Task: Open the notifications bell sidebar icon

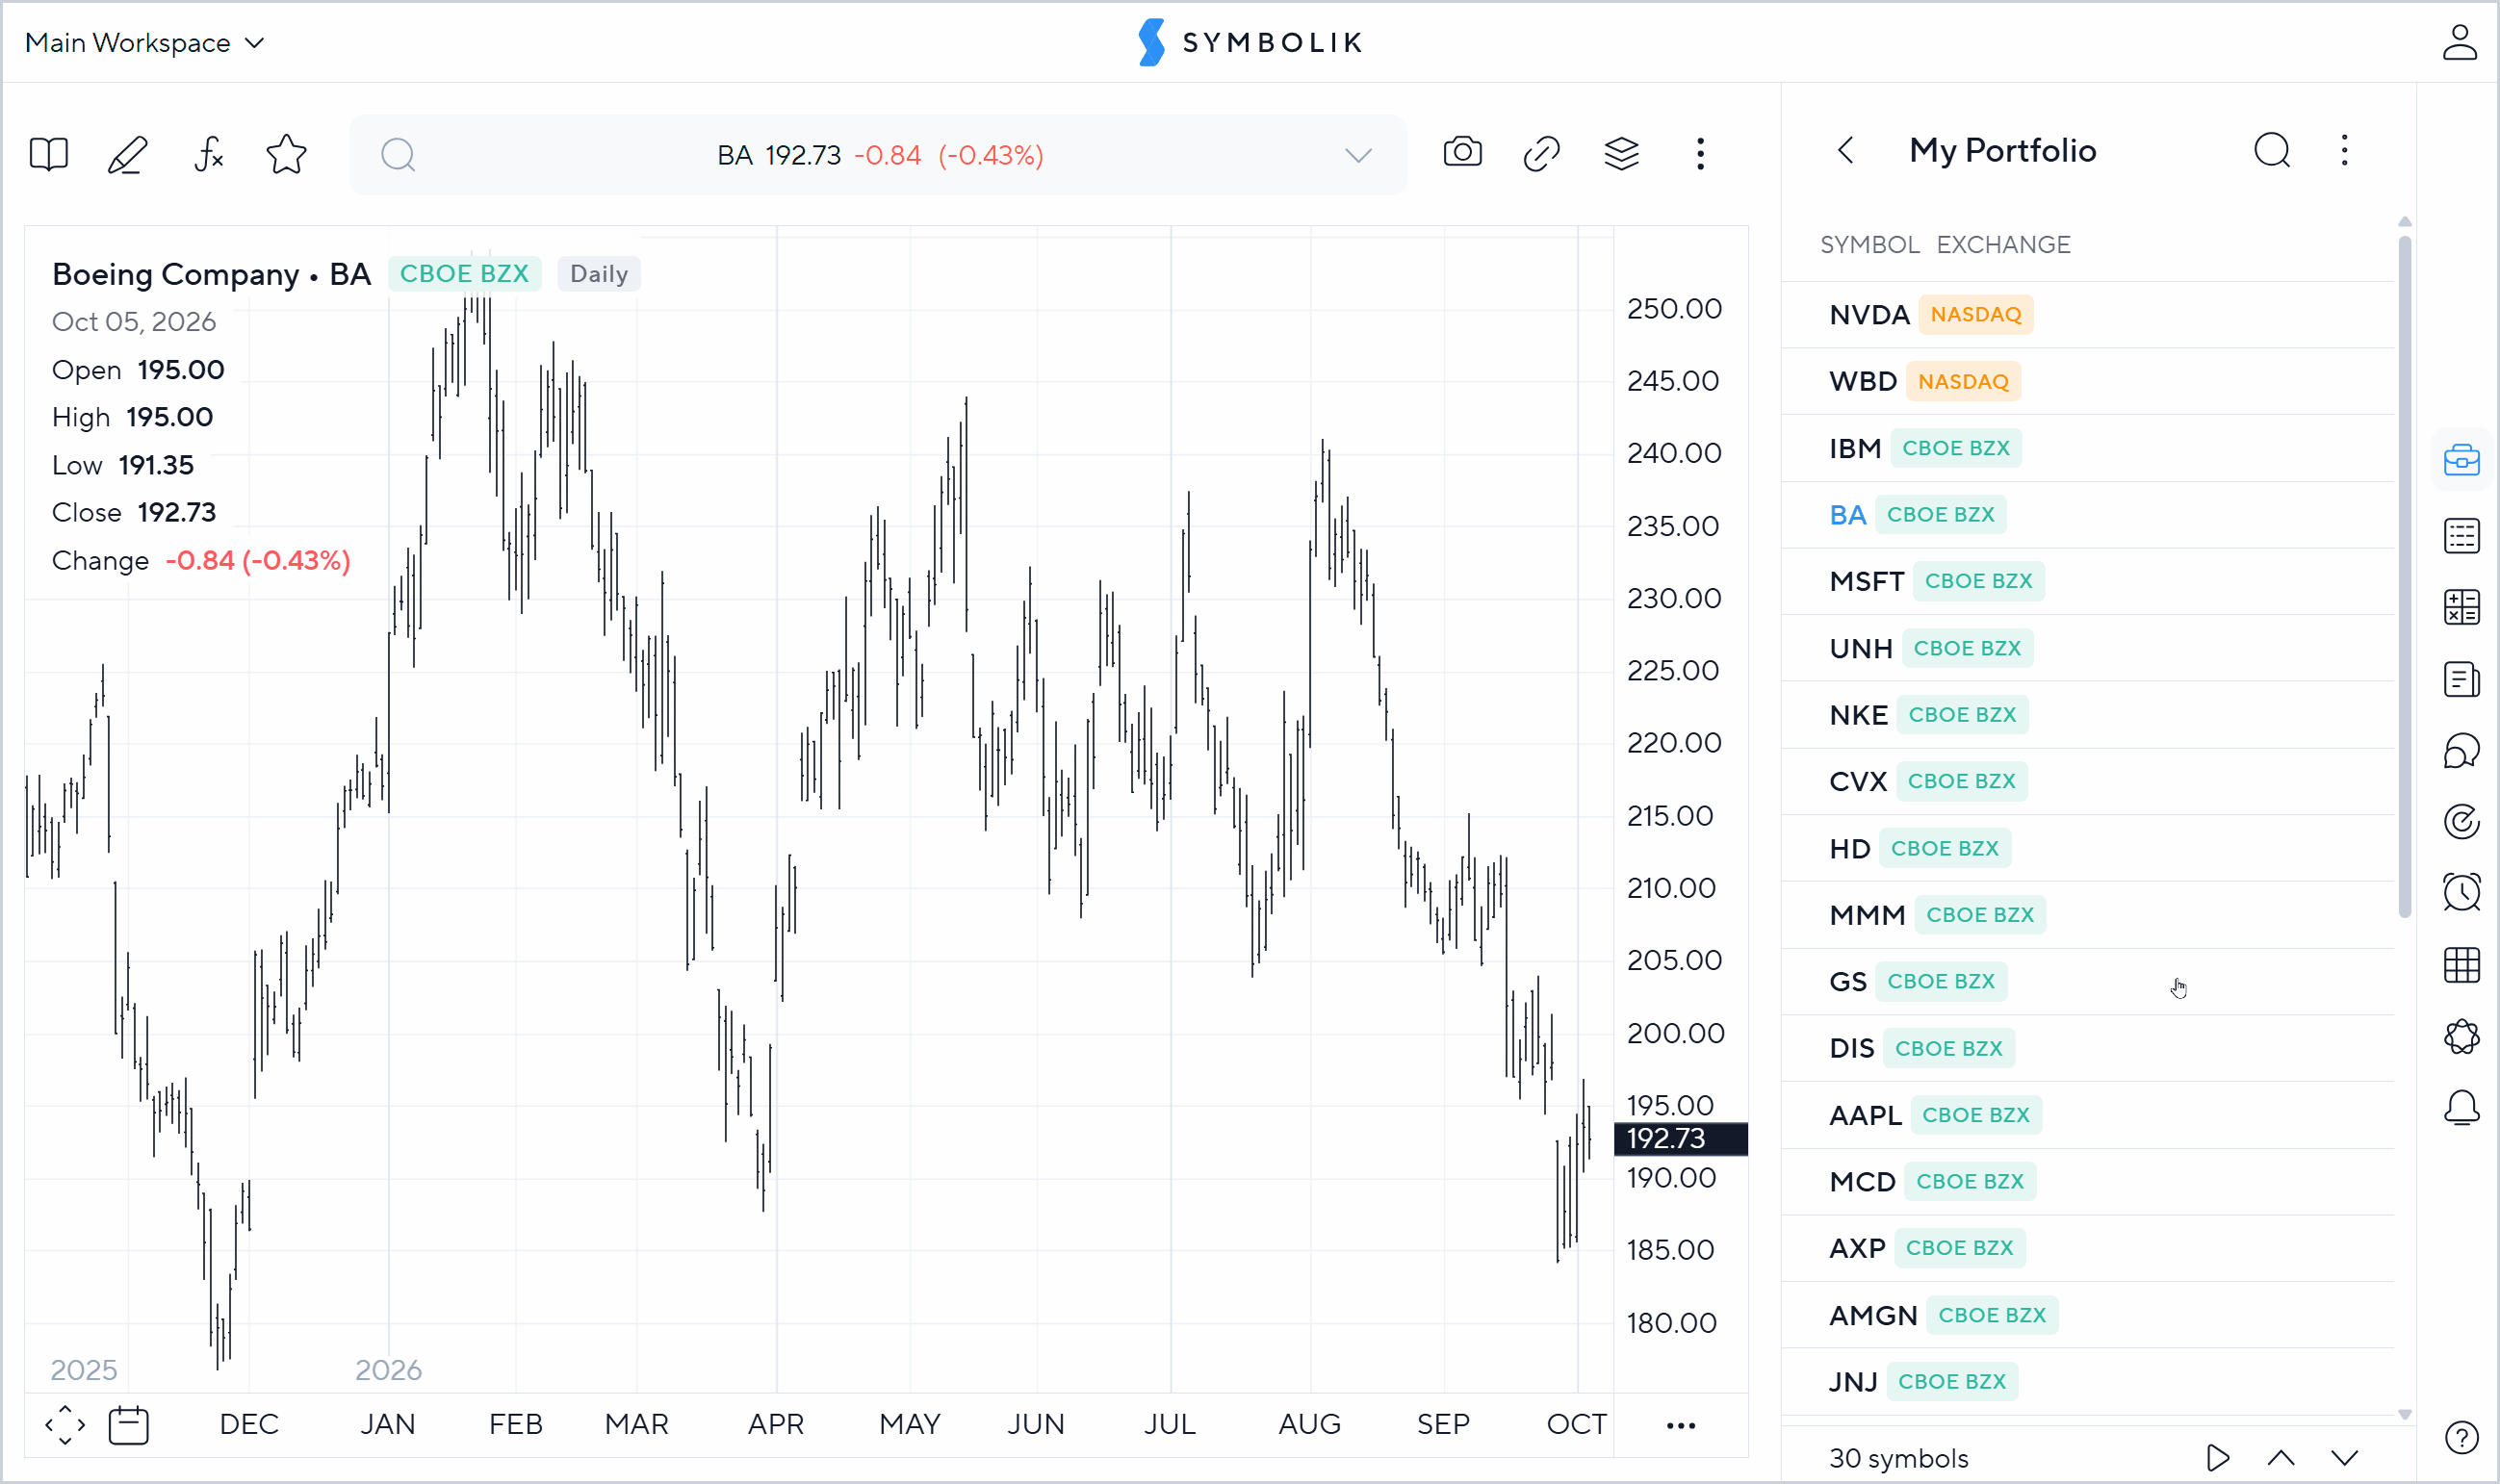Action: click(2461, 1108)
